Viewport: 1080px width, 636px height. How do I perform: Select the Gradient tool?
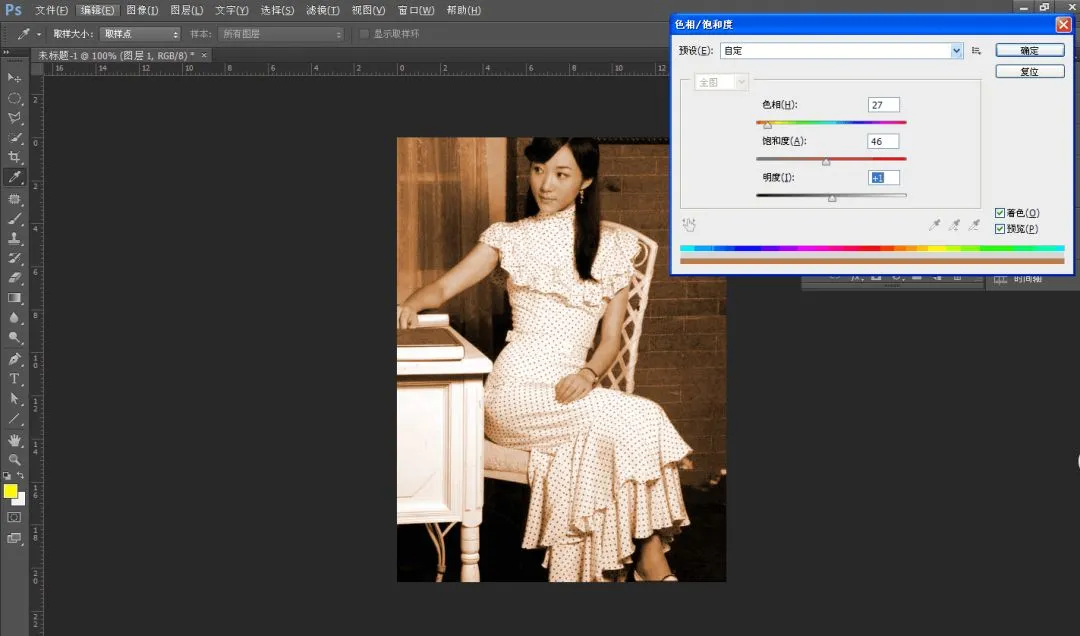[14, 298]
